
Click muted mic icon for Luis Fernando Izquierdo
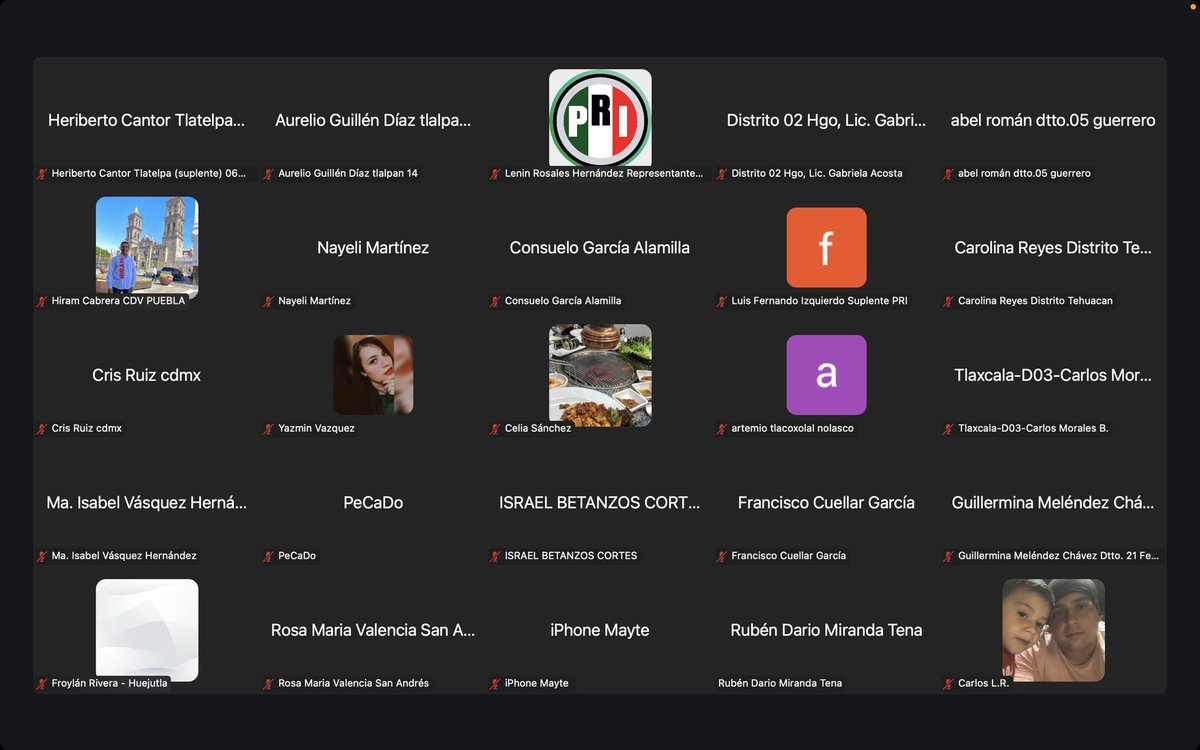[x=722, y=301]
